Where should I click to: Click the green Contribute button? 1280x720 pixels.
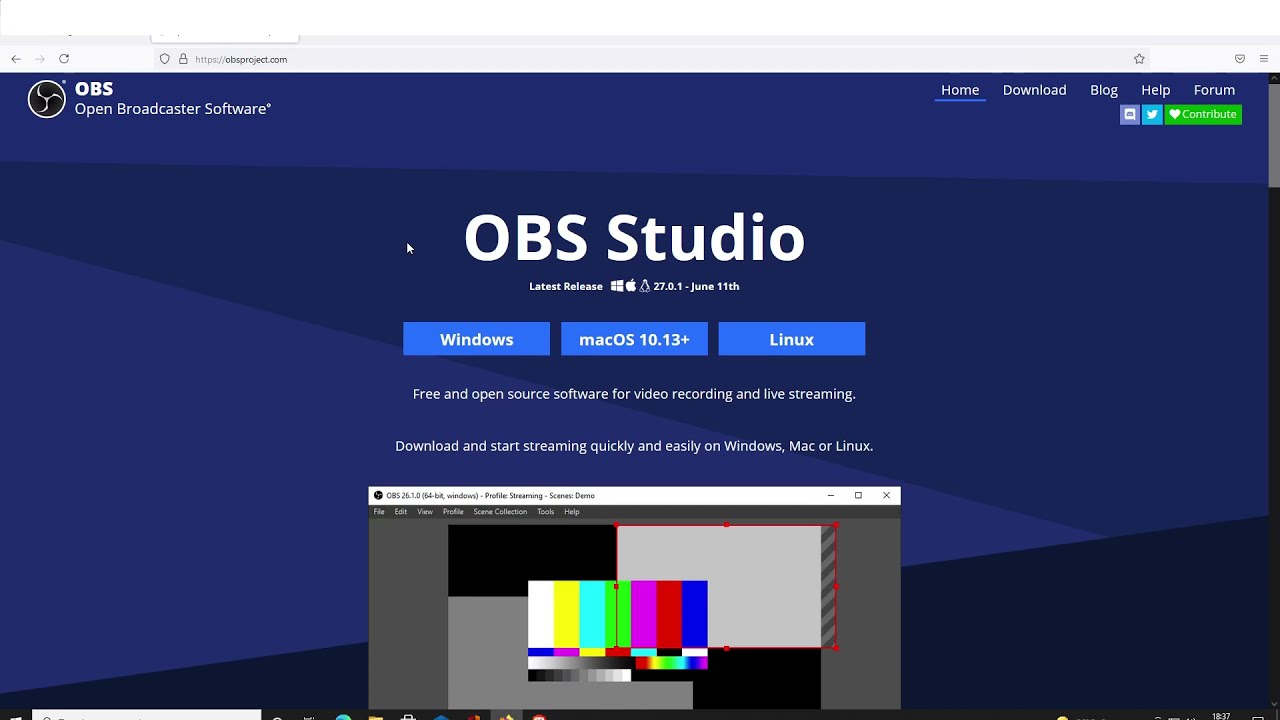1203,114
